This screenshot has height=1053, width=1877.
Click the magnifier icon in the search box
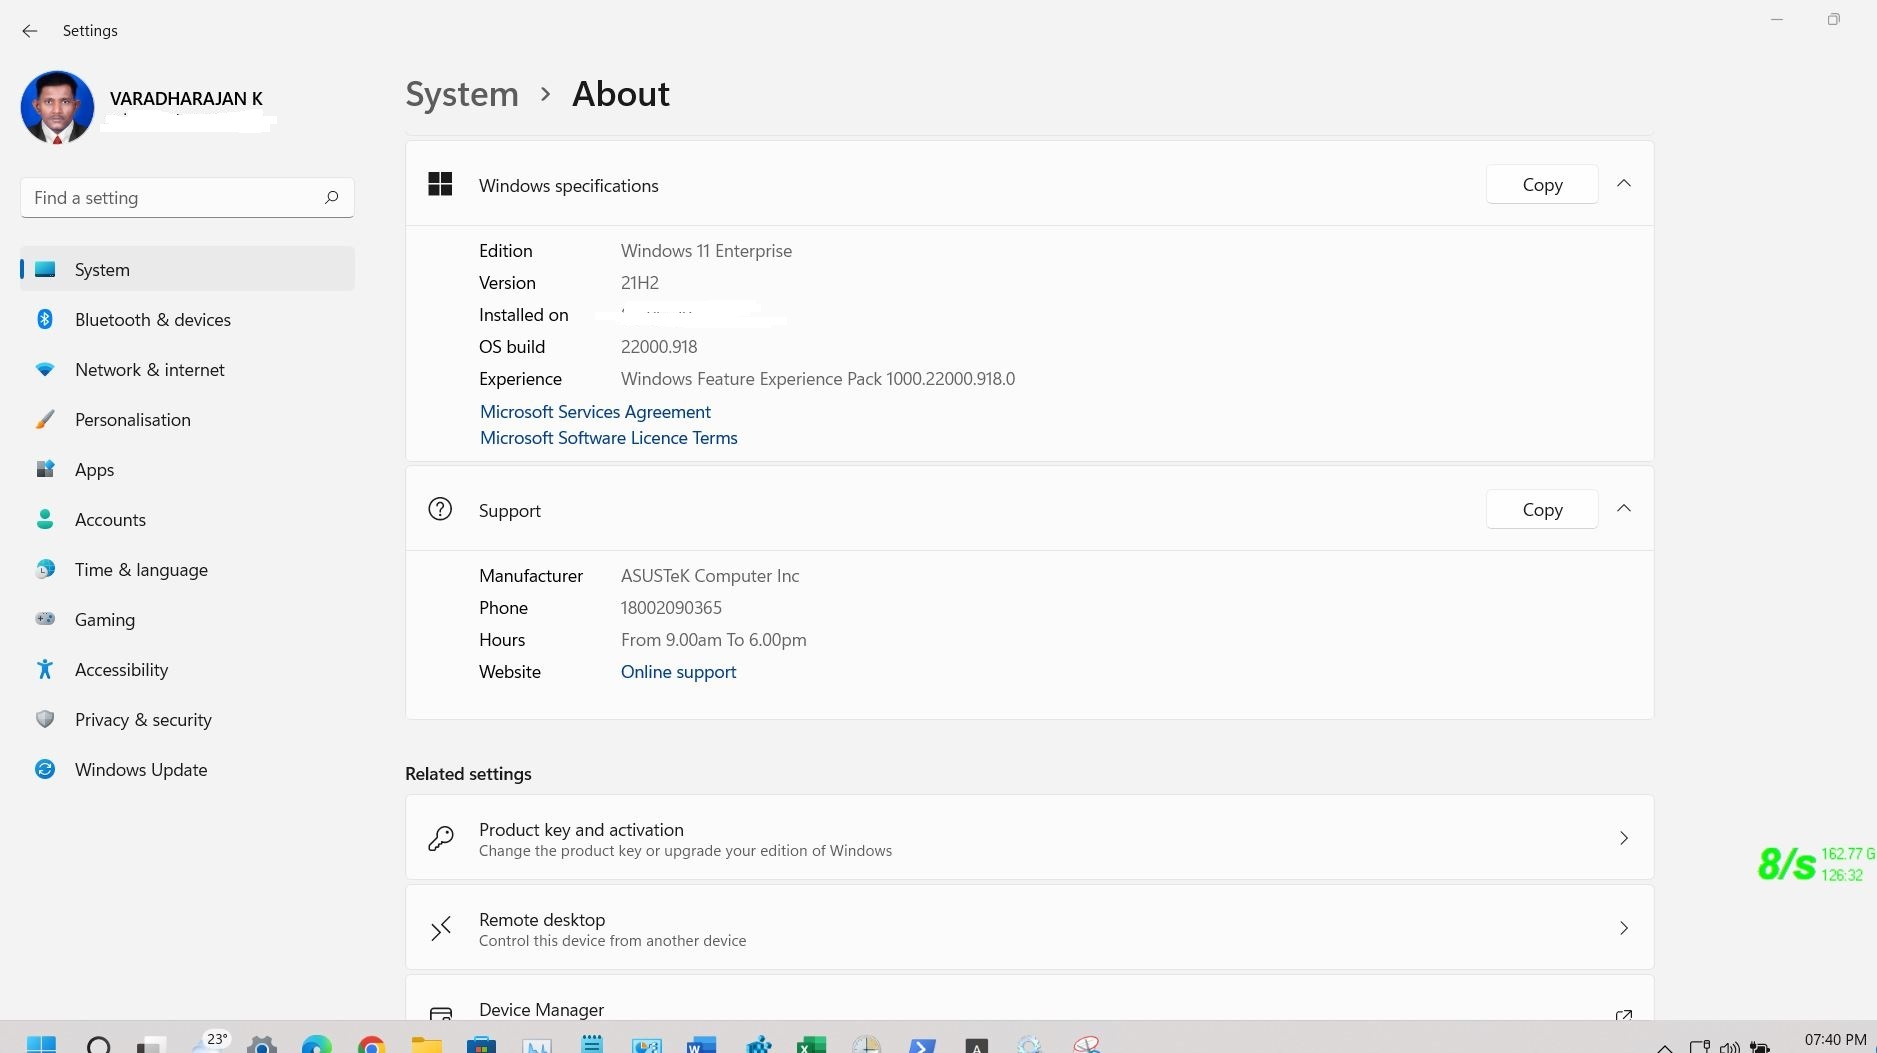click(x=332, y=197)
